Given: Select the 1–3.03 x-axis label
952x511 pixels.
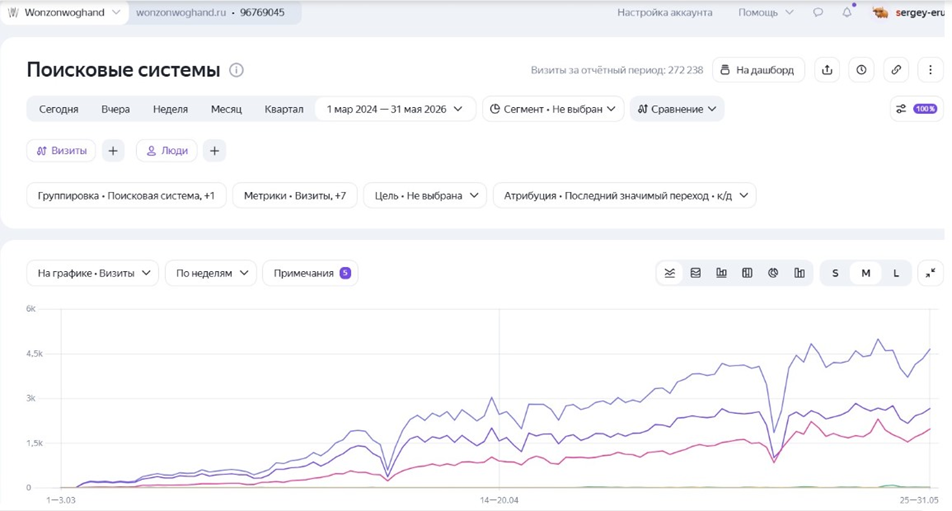Looking at the screenshot, I should tap(61, 500).
